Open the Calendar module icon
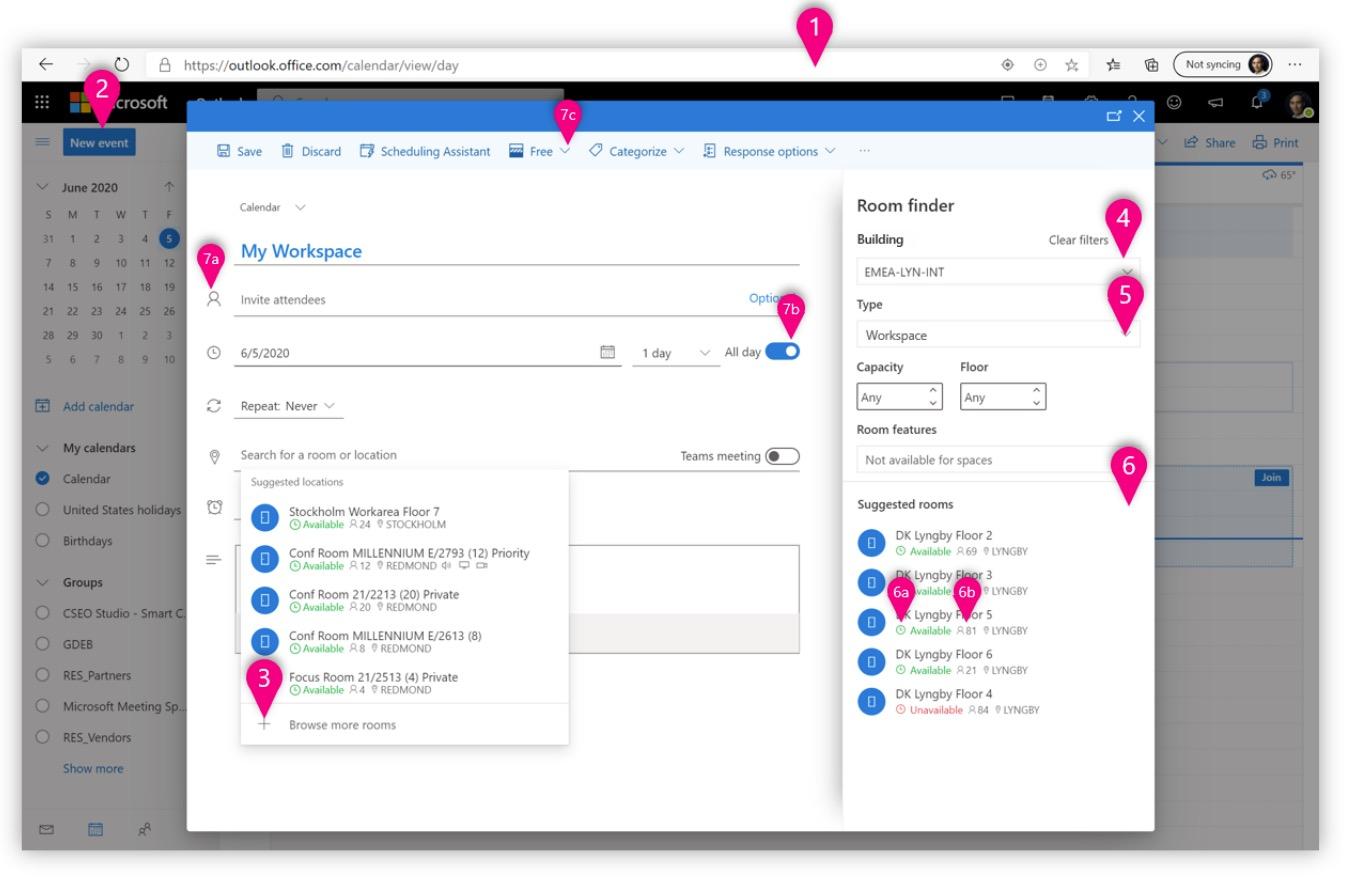1350x879 pixels. 95,829
